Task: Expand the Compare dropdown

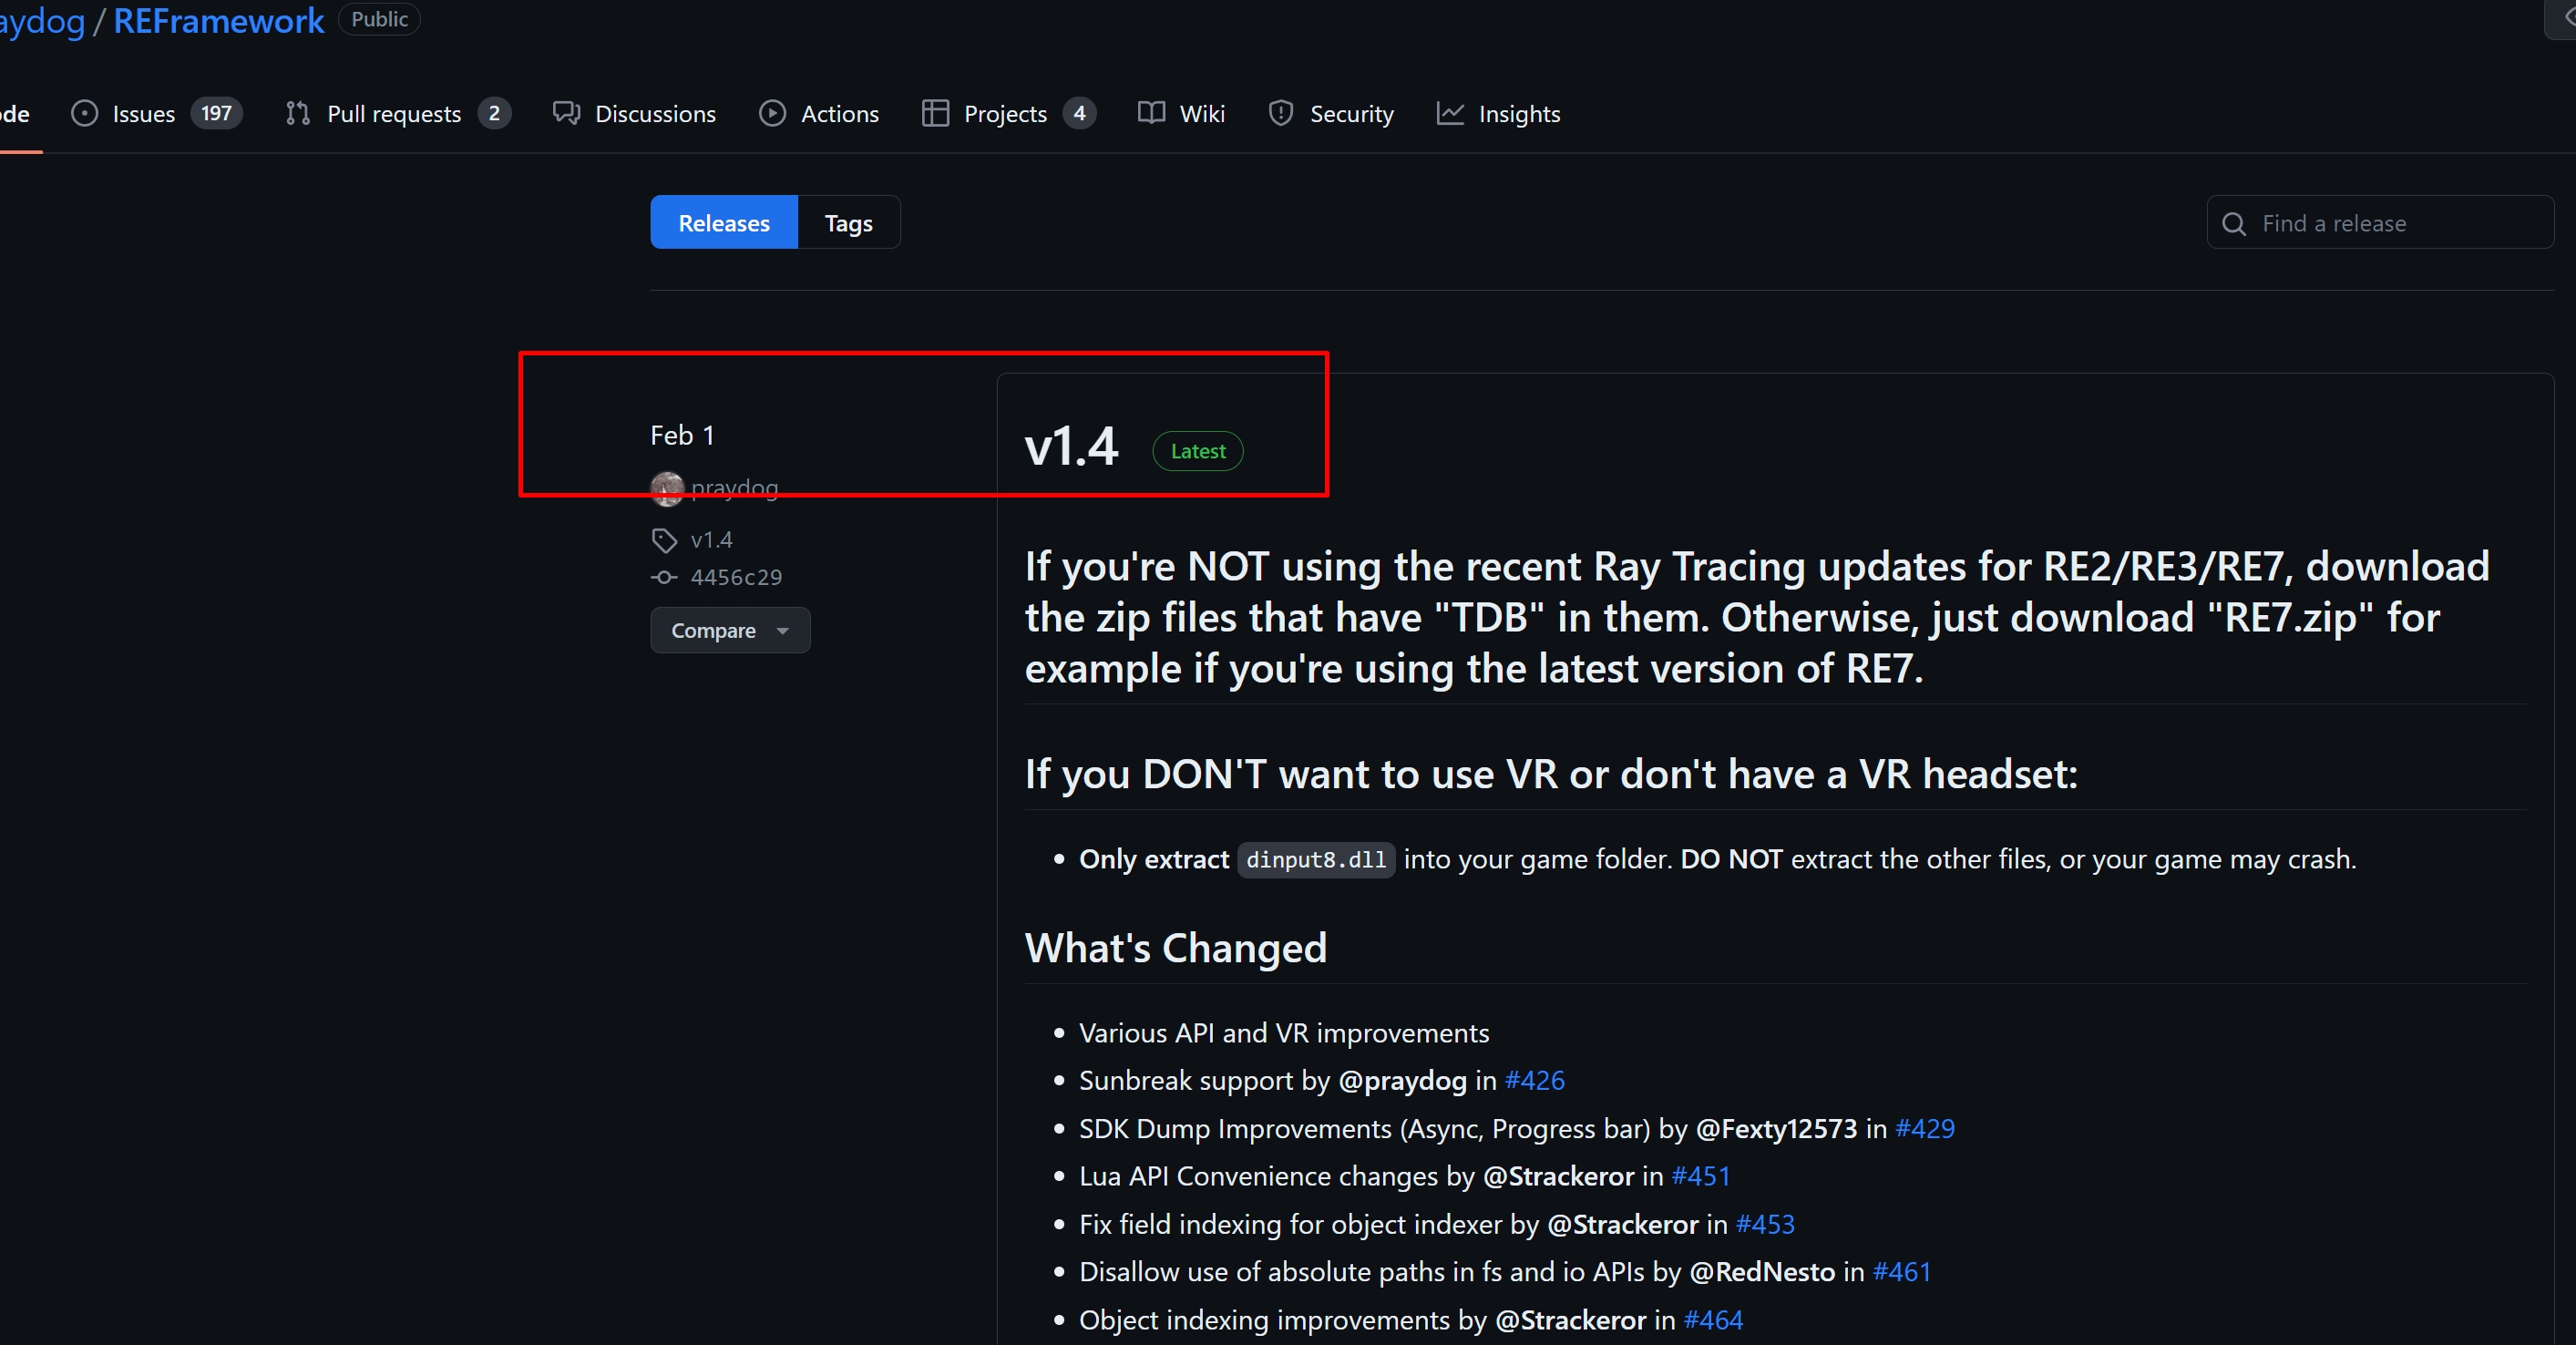Action: pyautogui.click(x=729, y=631)
